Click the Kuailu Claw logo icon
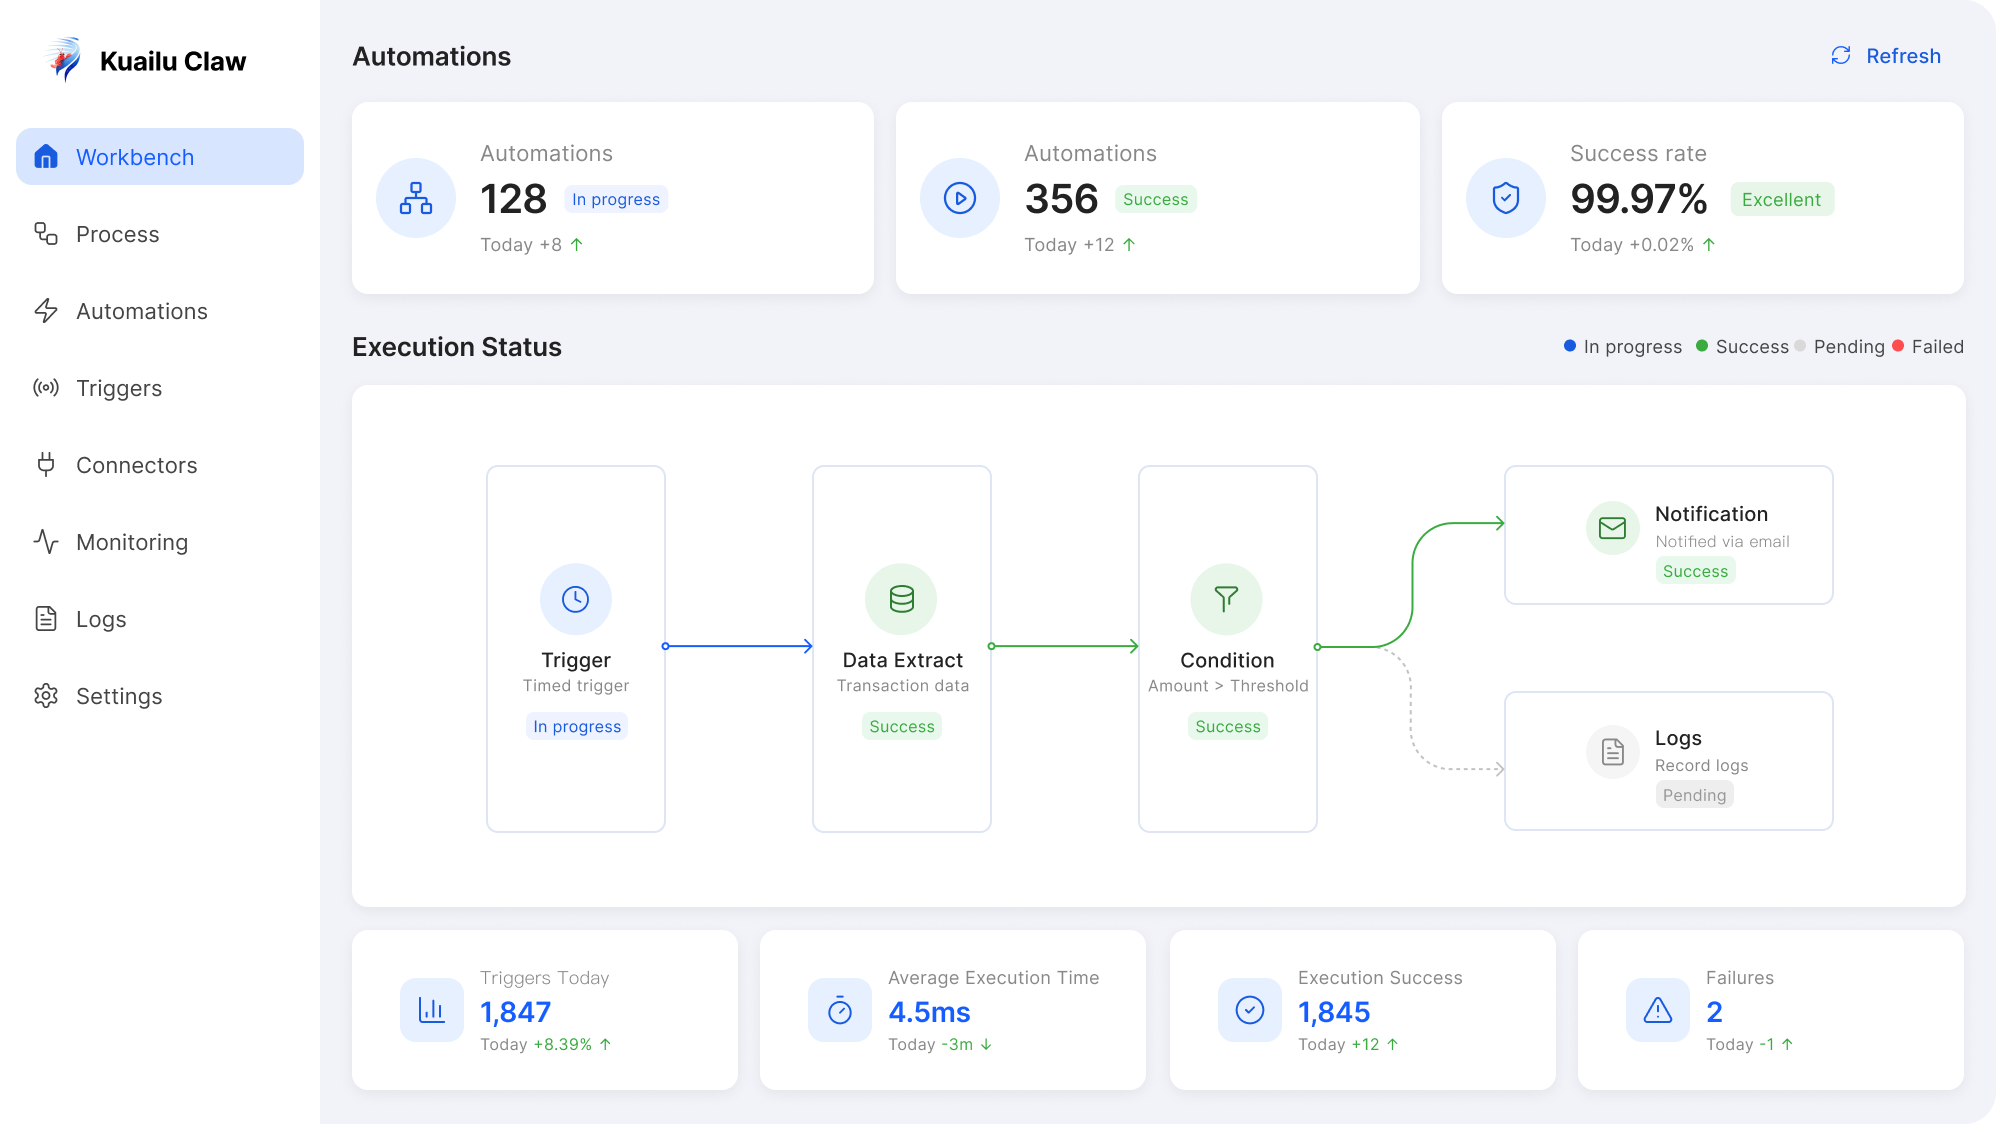The height and width of the screenshot is (1124, 1996). pos(65,60)
